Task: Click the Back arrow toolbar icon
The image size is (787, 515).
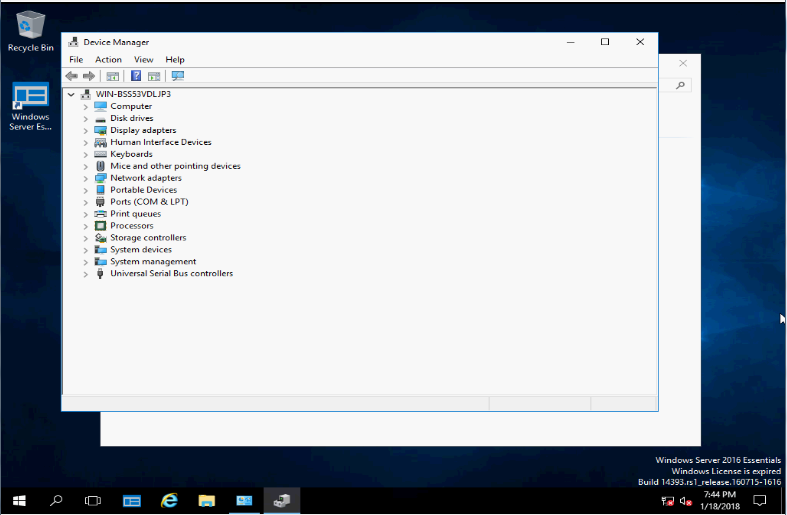Action: click(x=71, y=76)
